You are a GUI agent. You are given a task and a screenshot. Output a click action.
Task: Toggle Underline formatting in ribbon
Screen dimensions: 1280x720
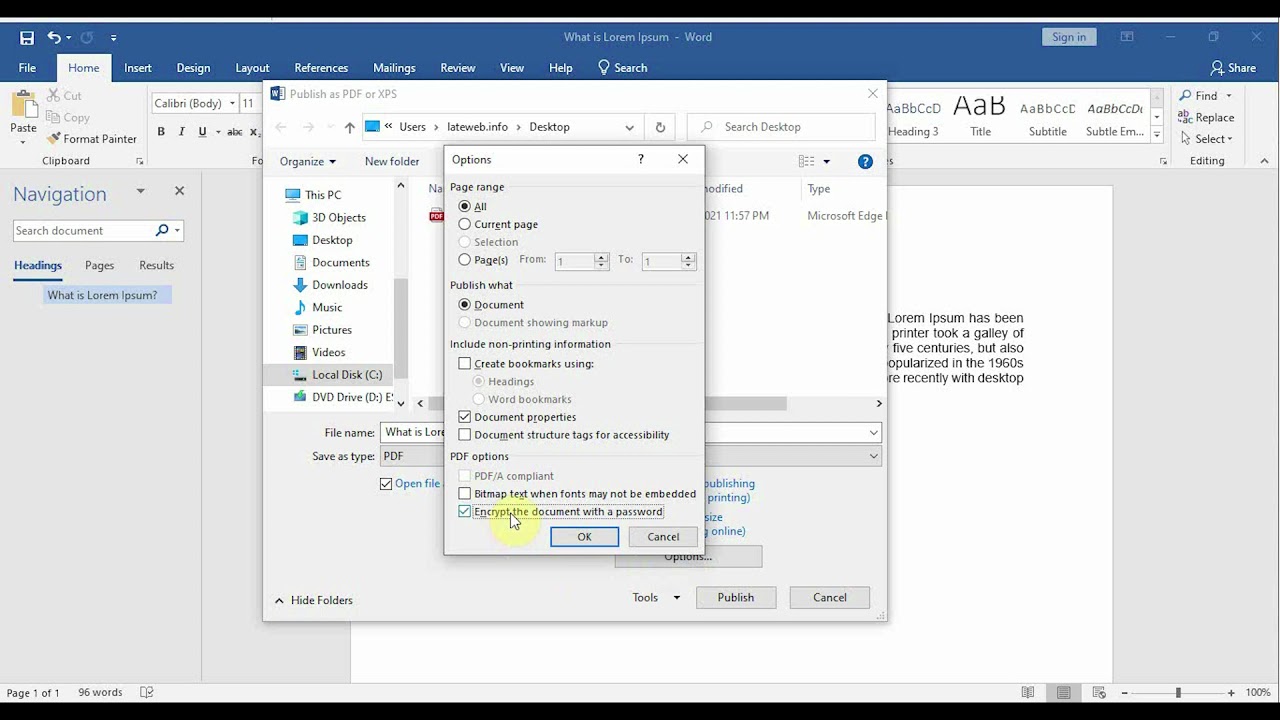pyautogui.click(x=202, y=132)
